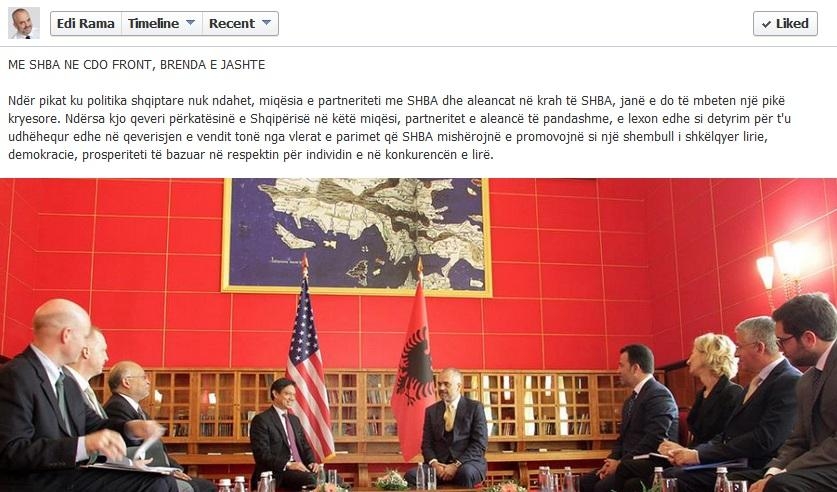Click the man seated beside the Albanian flag
The width and height of the screenshot is (837, 492).
click(x=454, y=427)
